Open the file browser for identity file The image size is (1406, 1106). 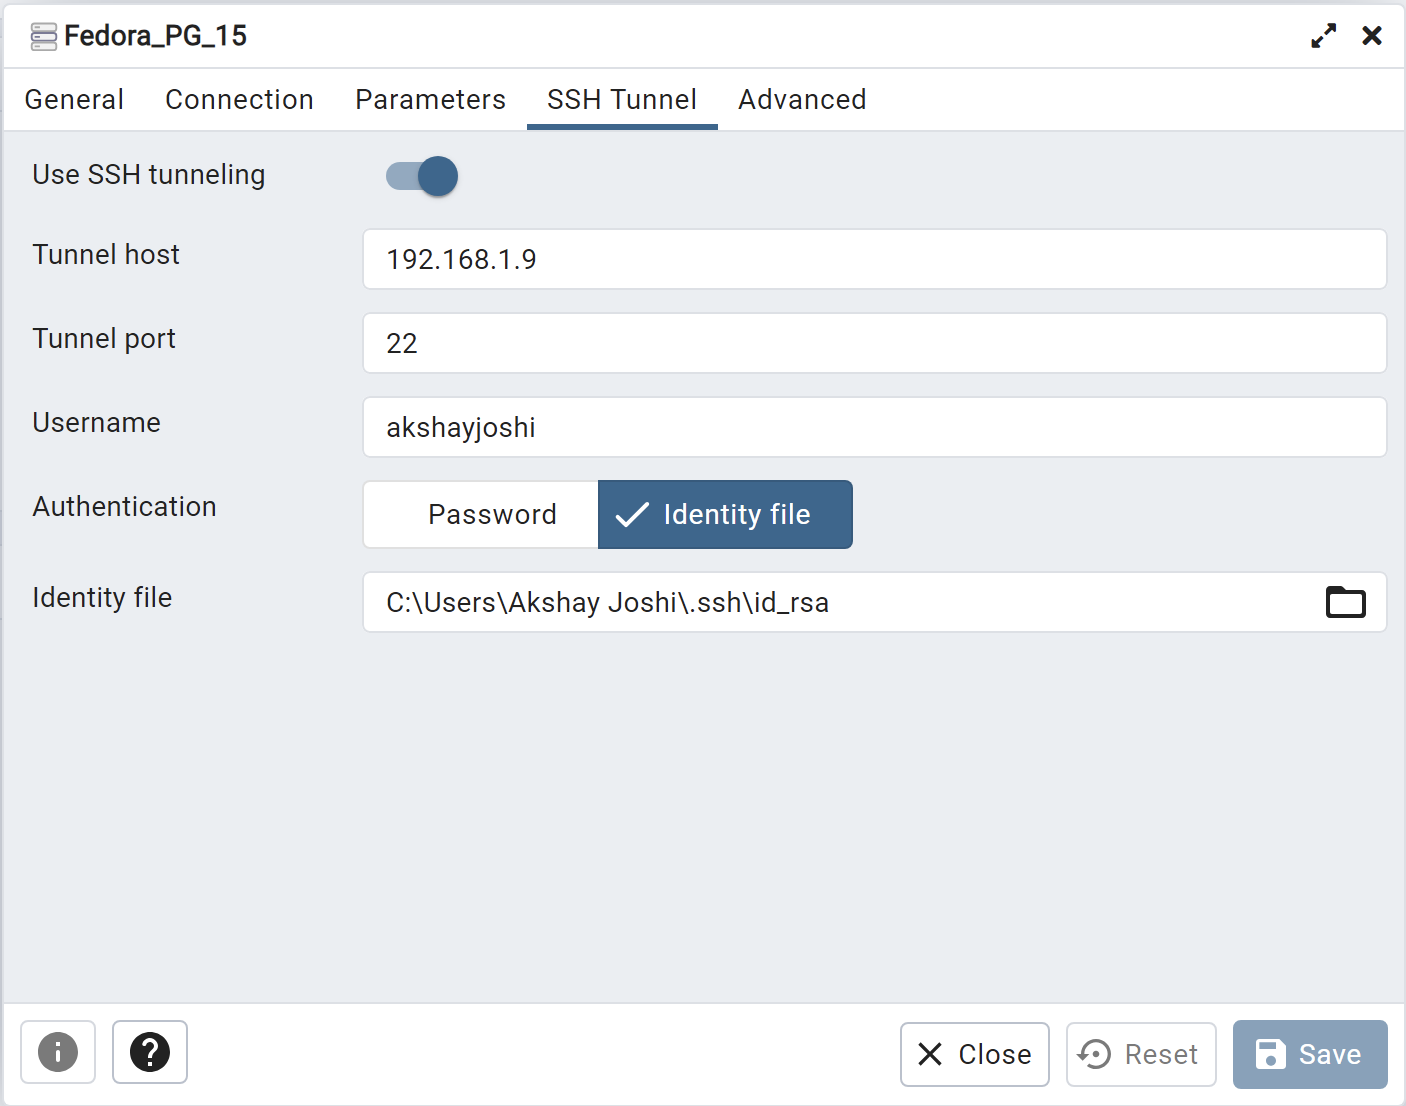[x=1345, y=602]
